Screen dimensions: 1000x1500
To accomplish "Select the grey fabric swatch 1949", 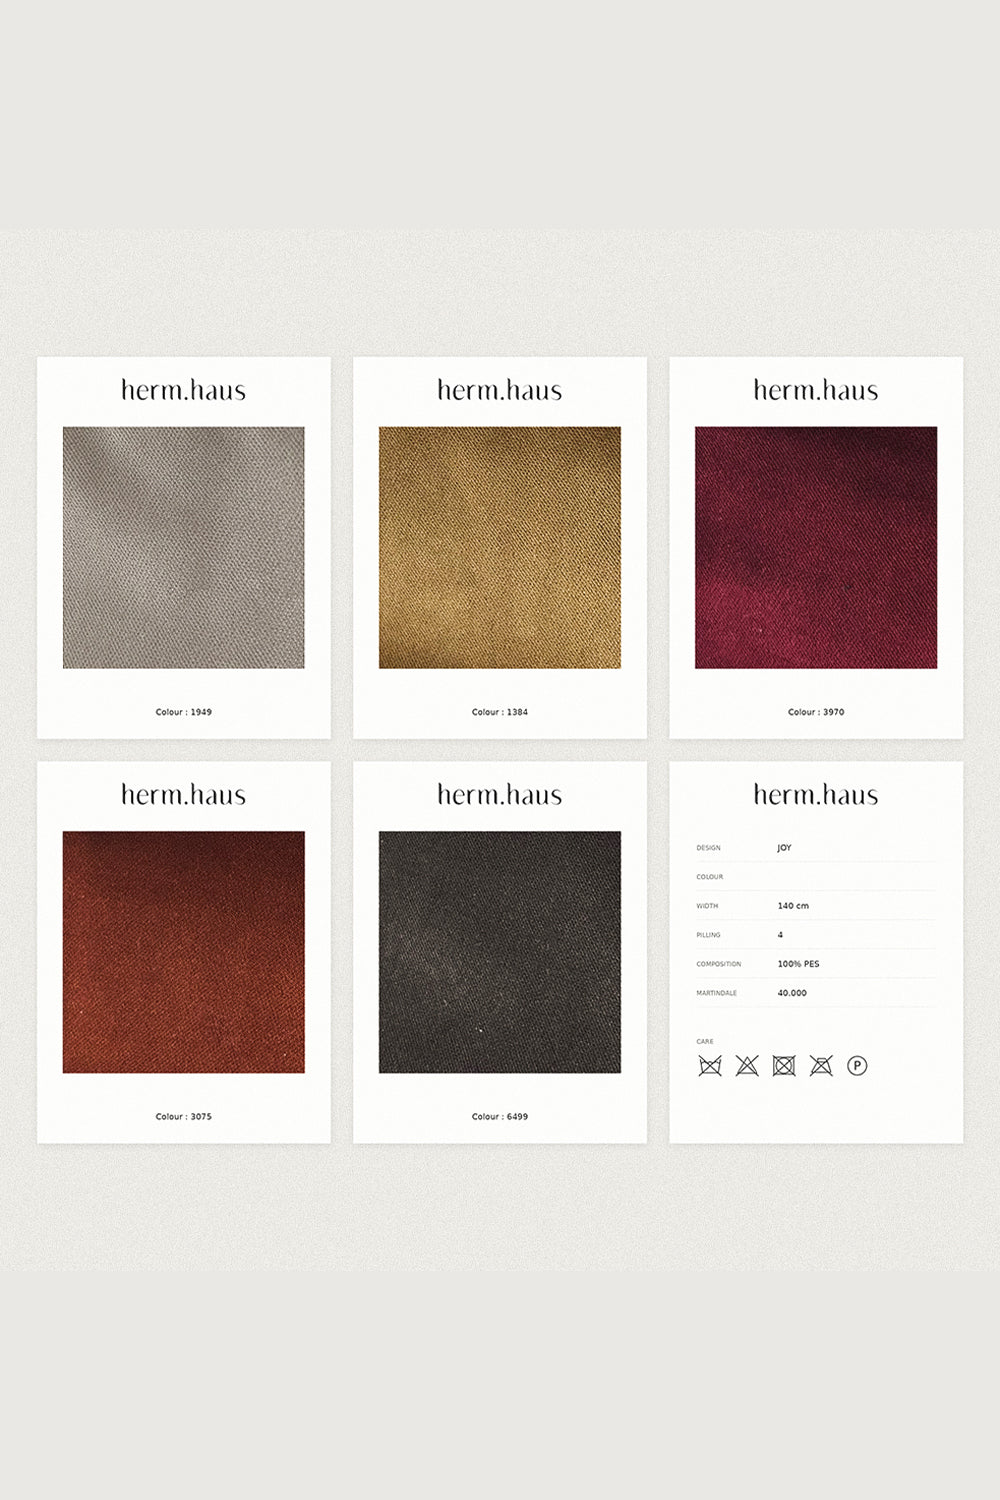I will 184,547.
